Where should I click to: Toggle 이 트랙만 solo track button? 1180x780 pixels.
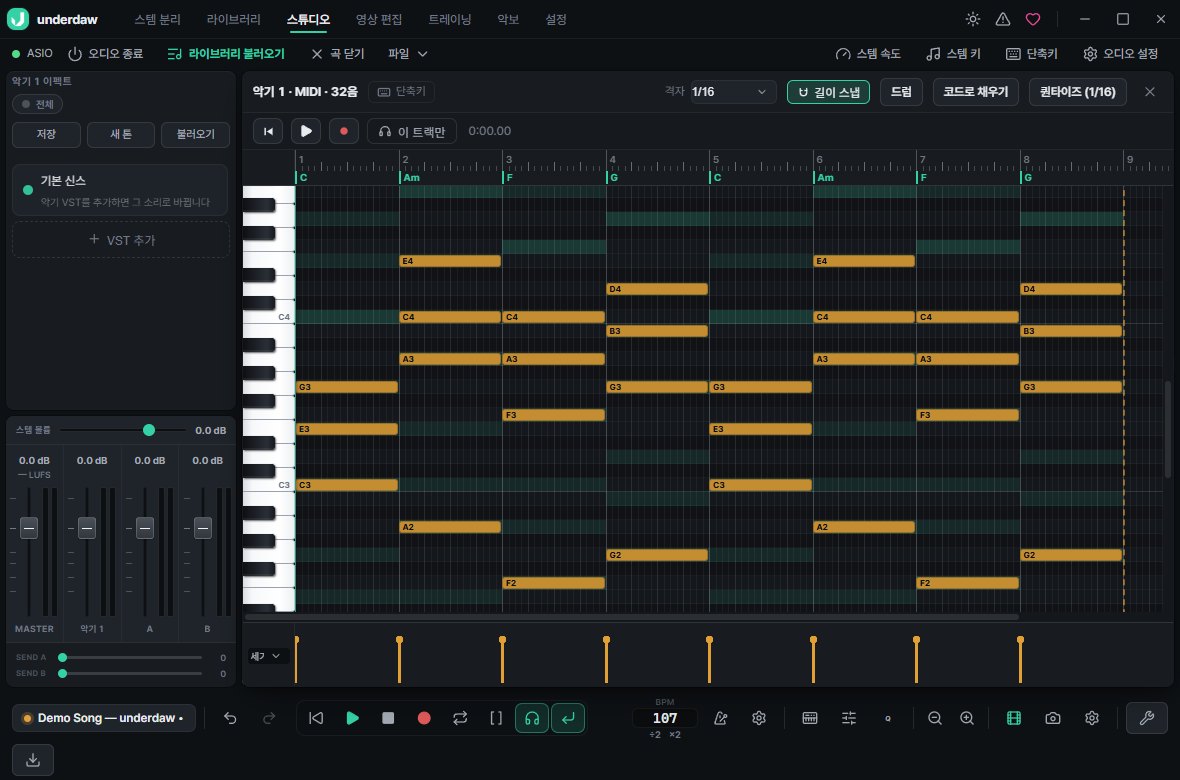click(412, 131)
